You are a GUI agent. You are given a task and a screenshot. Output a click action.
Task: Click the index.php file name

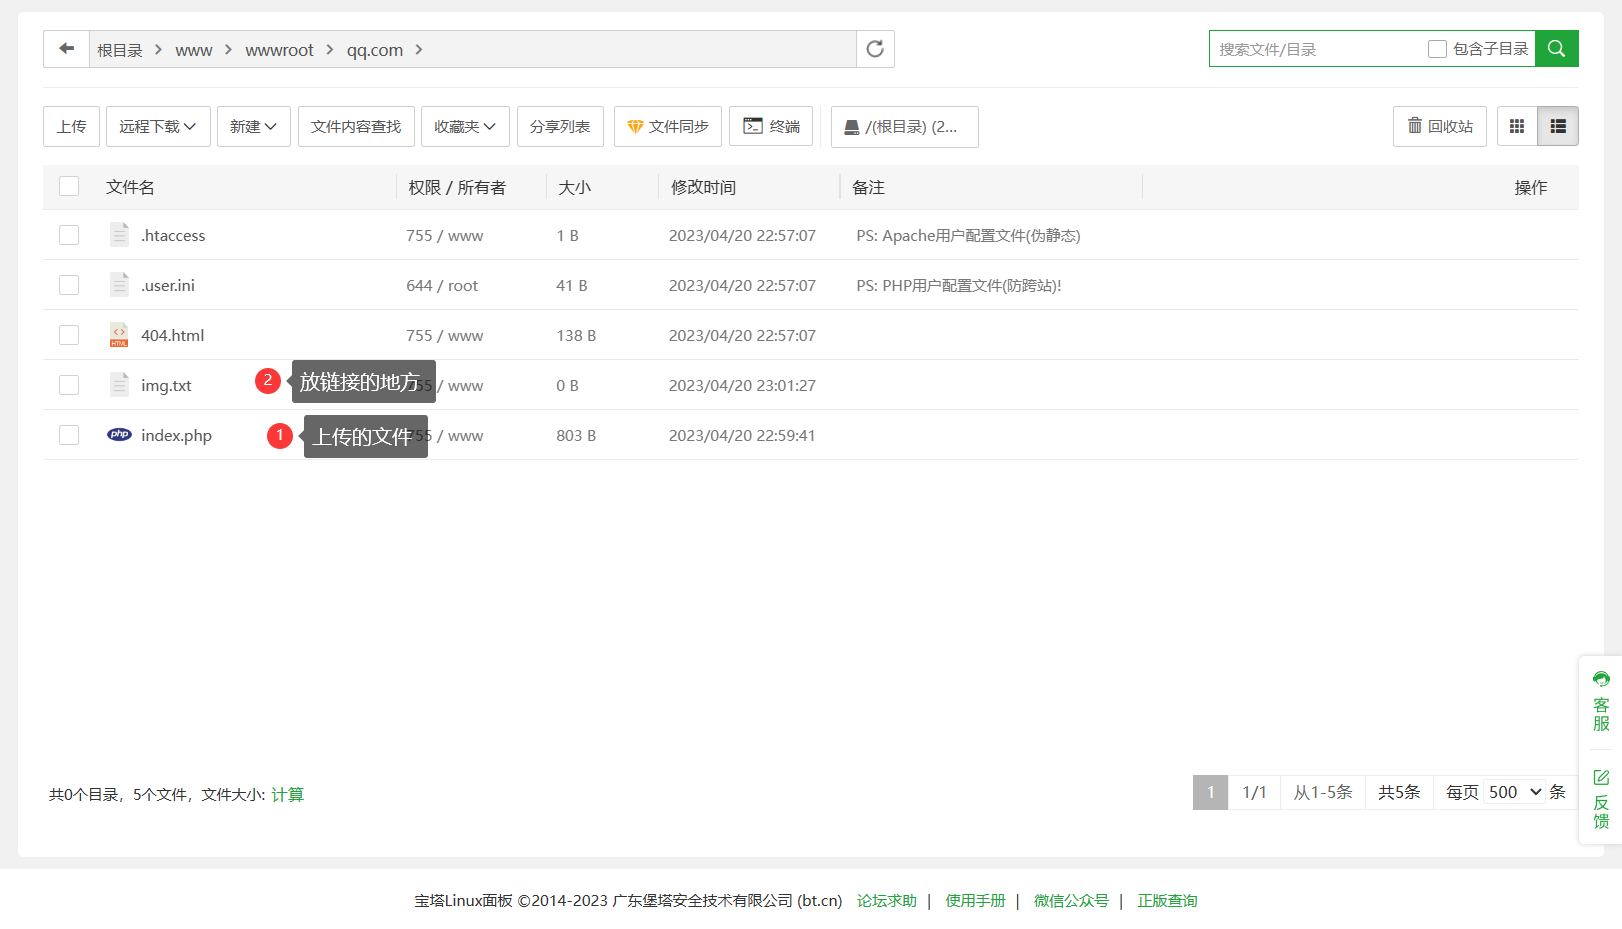click(176, 436)
